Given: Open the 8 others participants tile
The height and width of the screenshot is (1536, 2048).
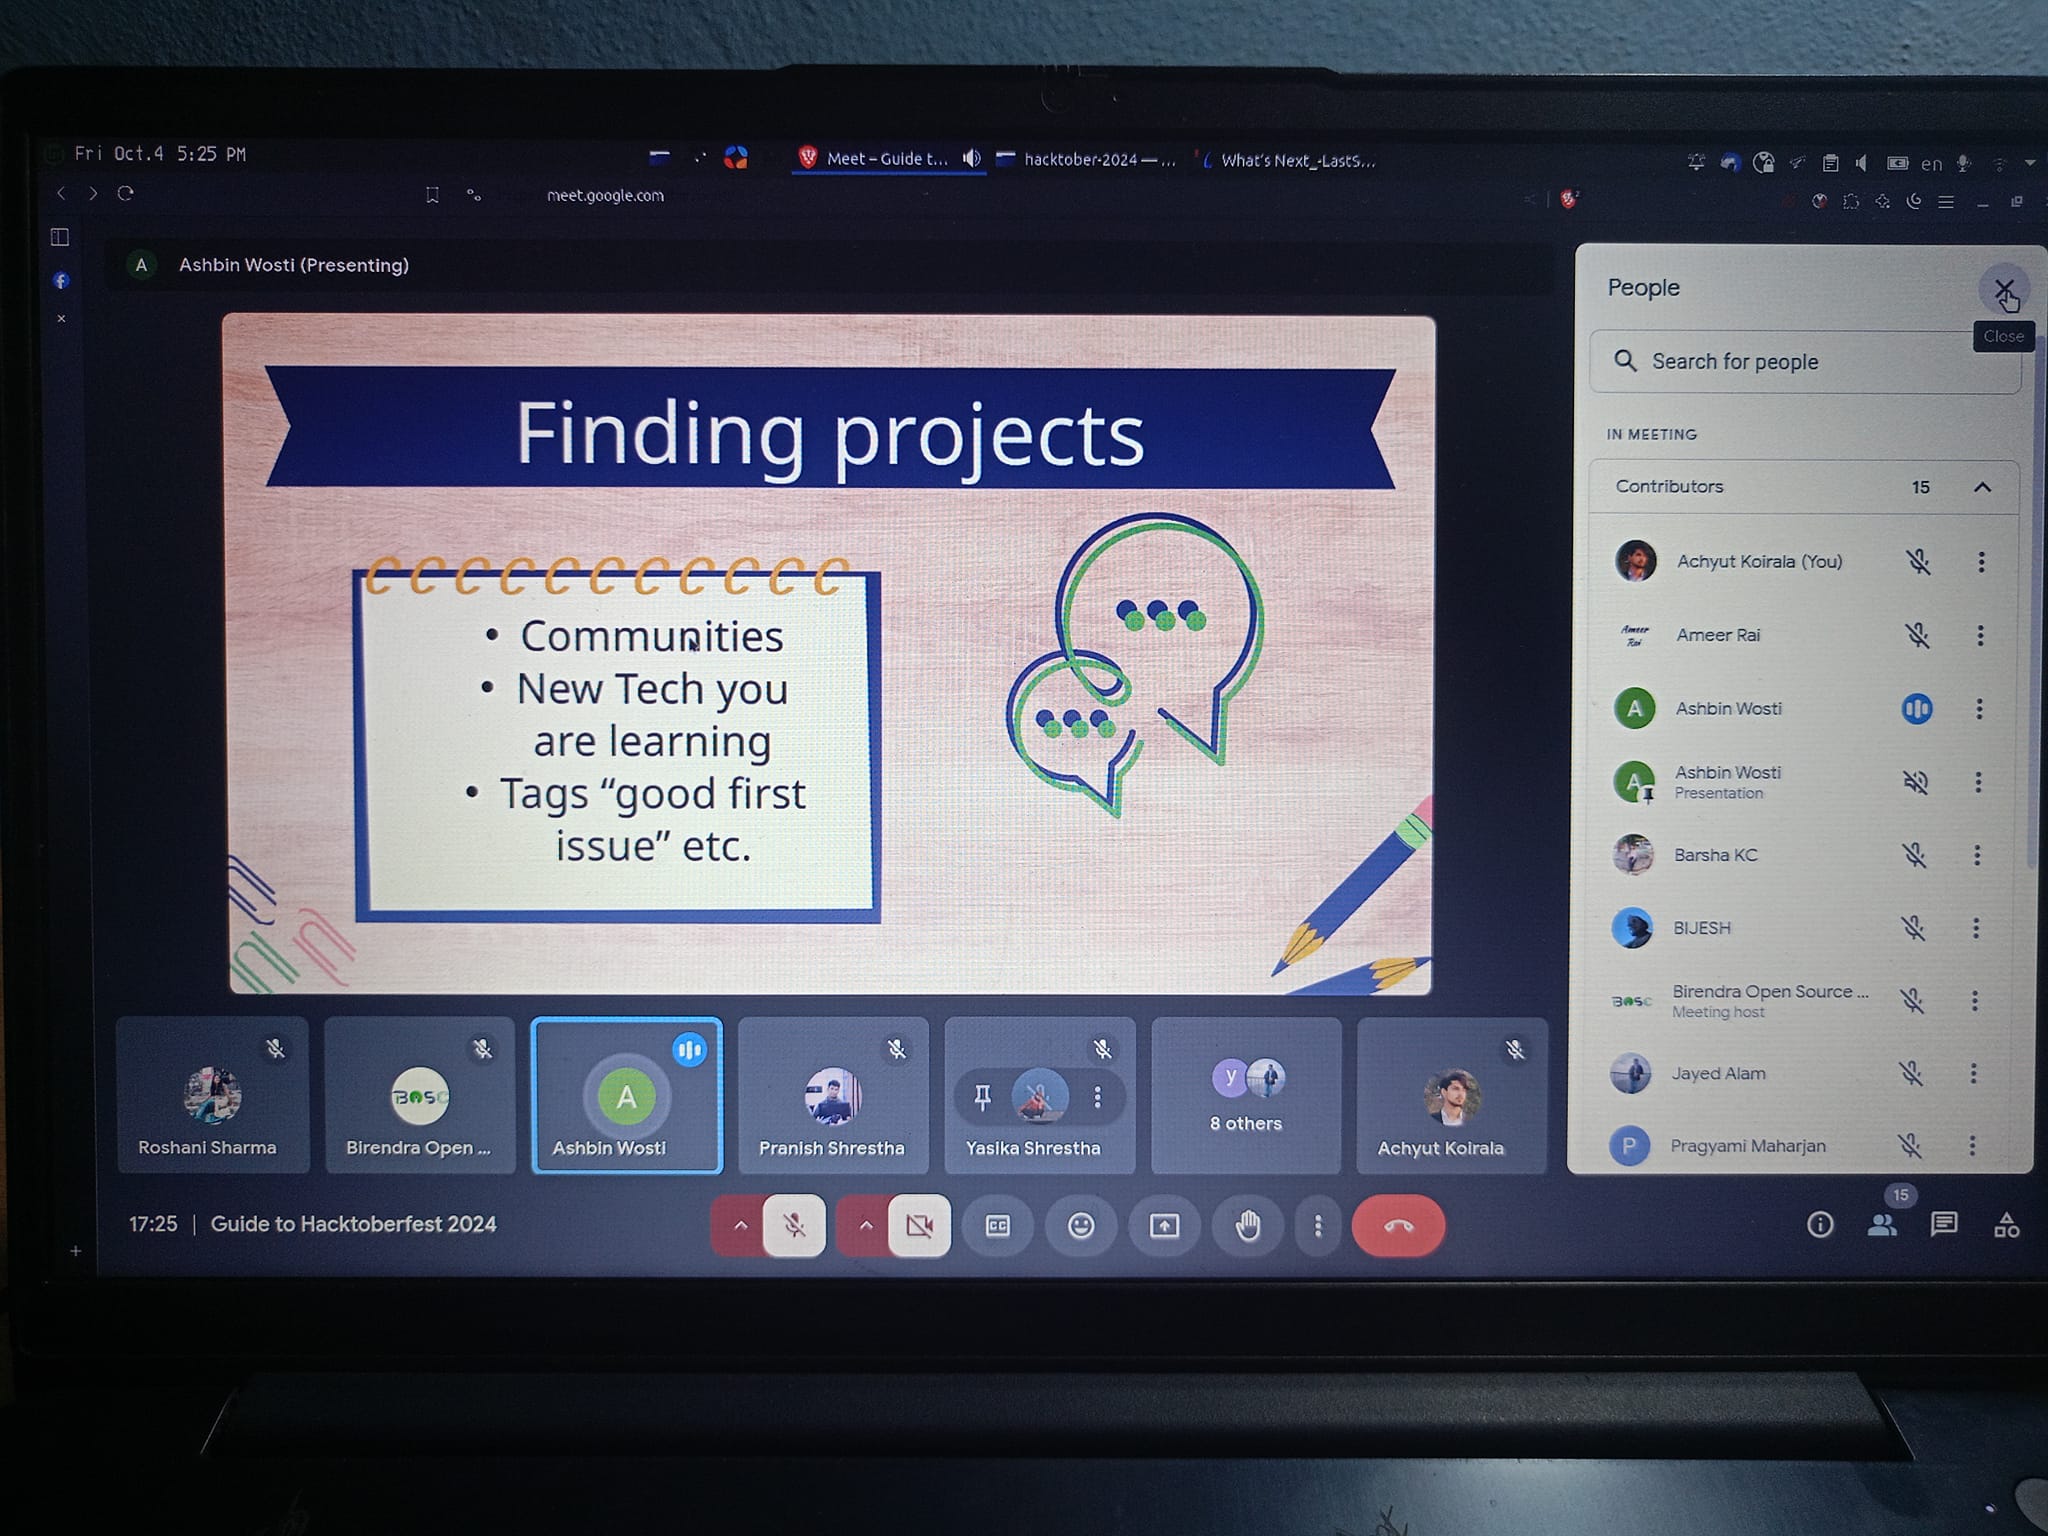Looking at the screenshot, I should tap(1246, 1095).
